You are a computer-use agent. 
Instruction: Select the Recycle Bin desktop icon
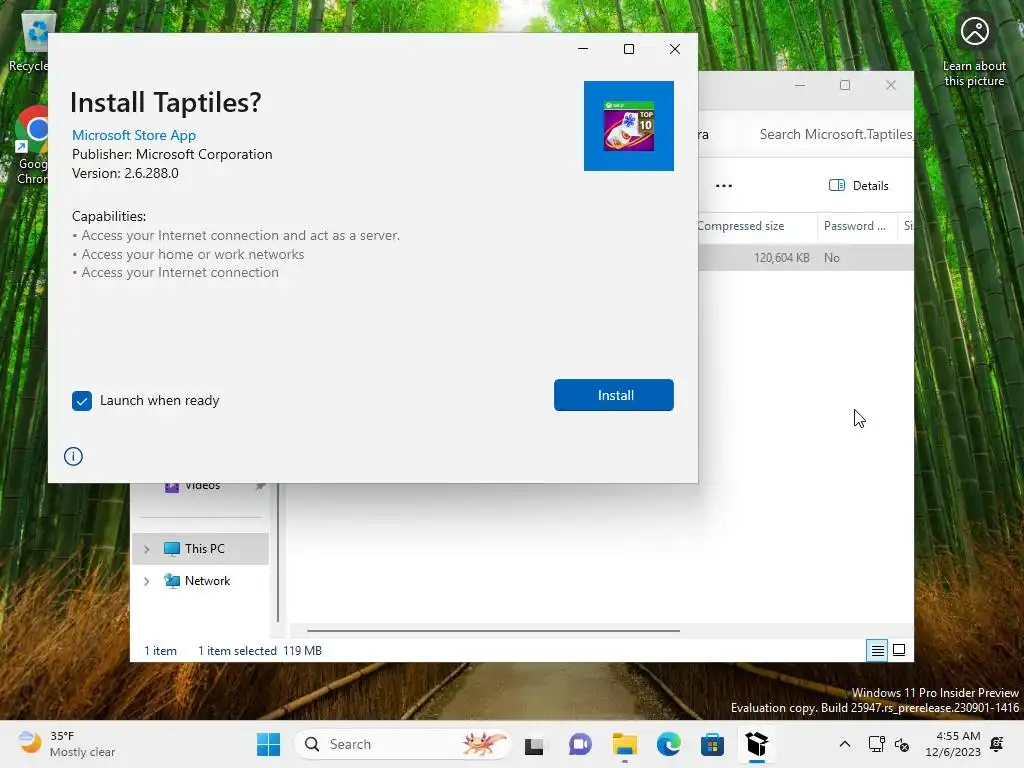tap(31, 42)
